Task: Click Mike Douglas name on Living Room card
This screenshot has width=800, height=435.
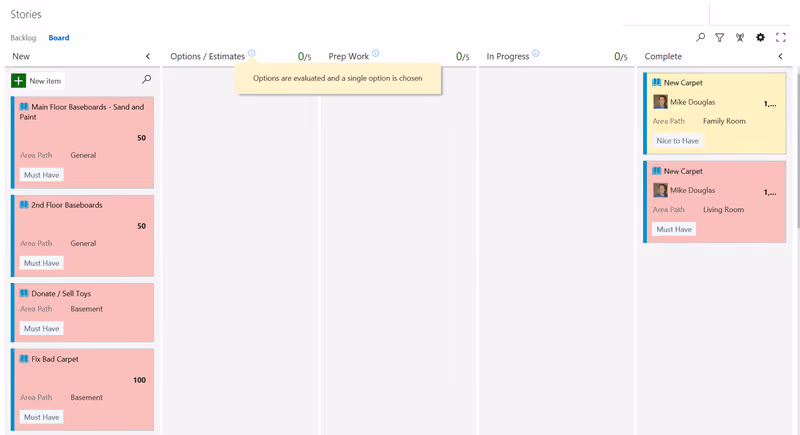Action: (x=692, y=190)
